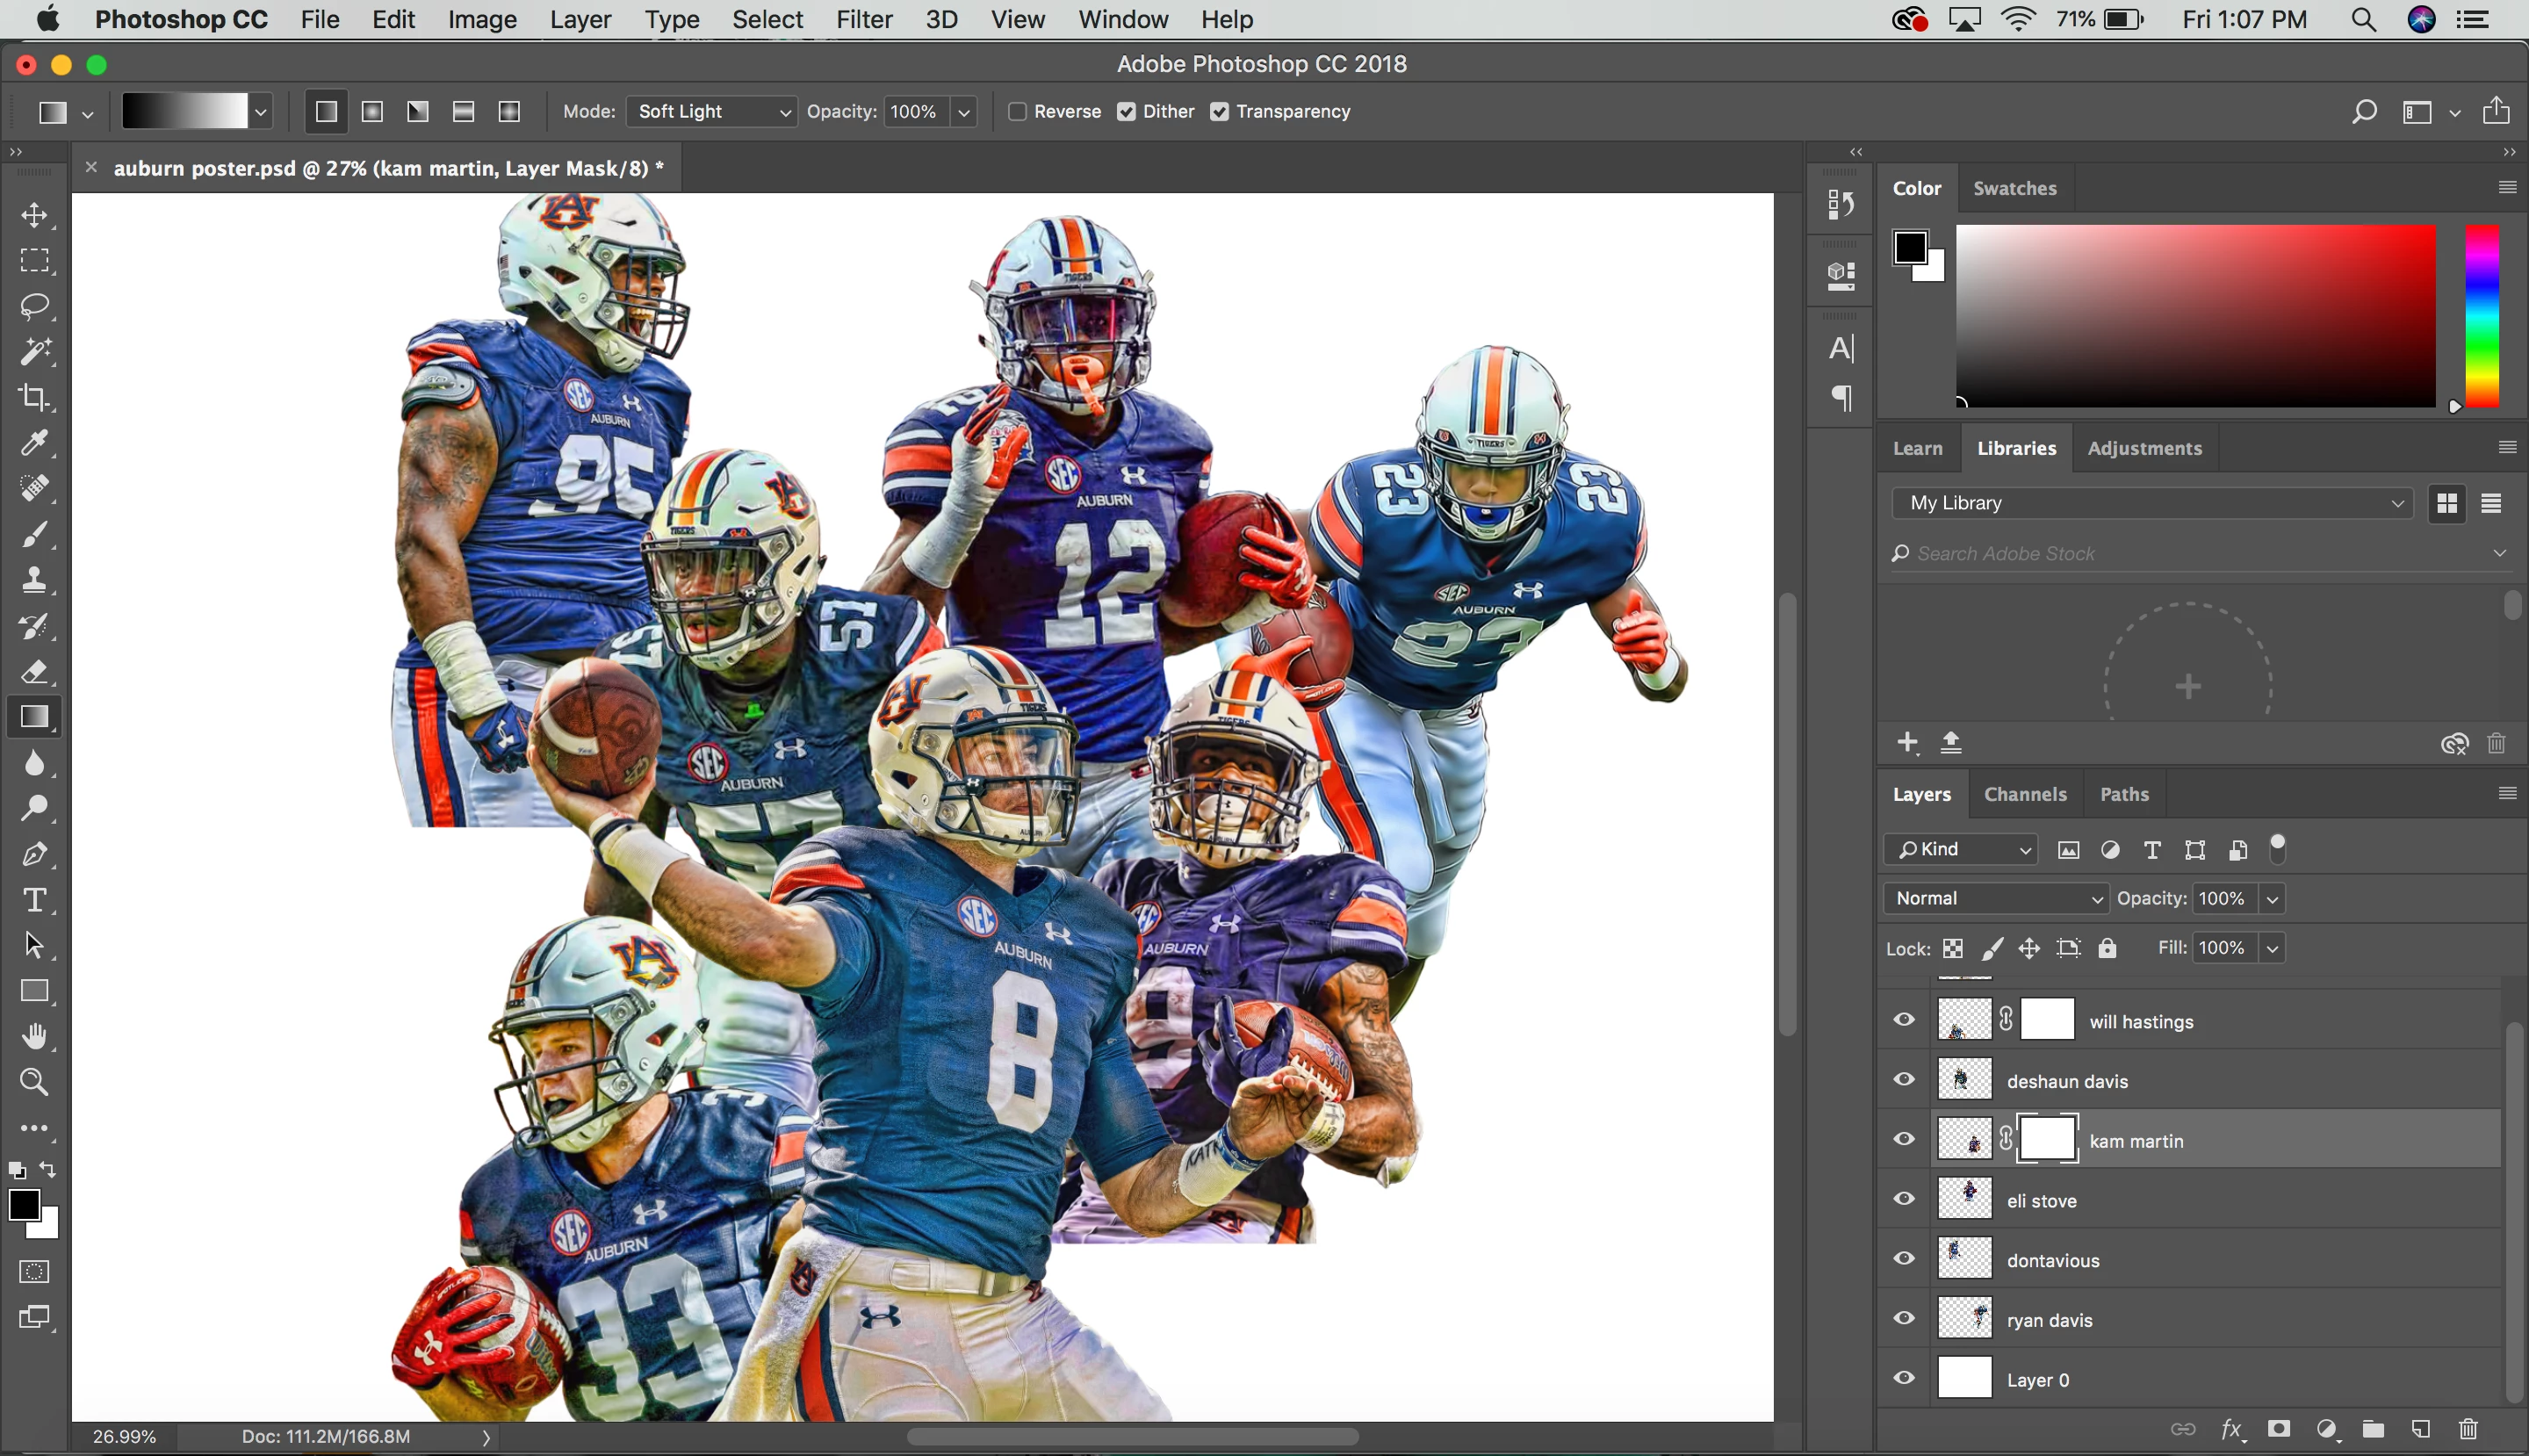
Task: Select the Eyedropper tool
Action: (x=34, y=443)
